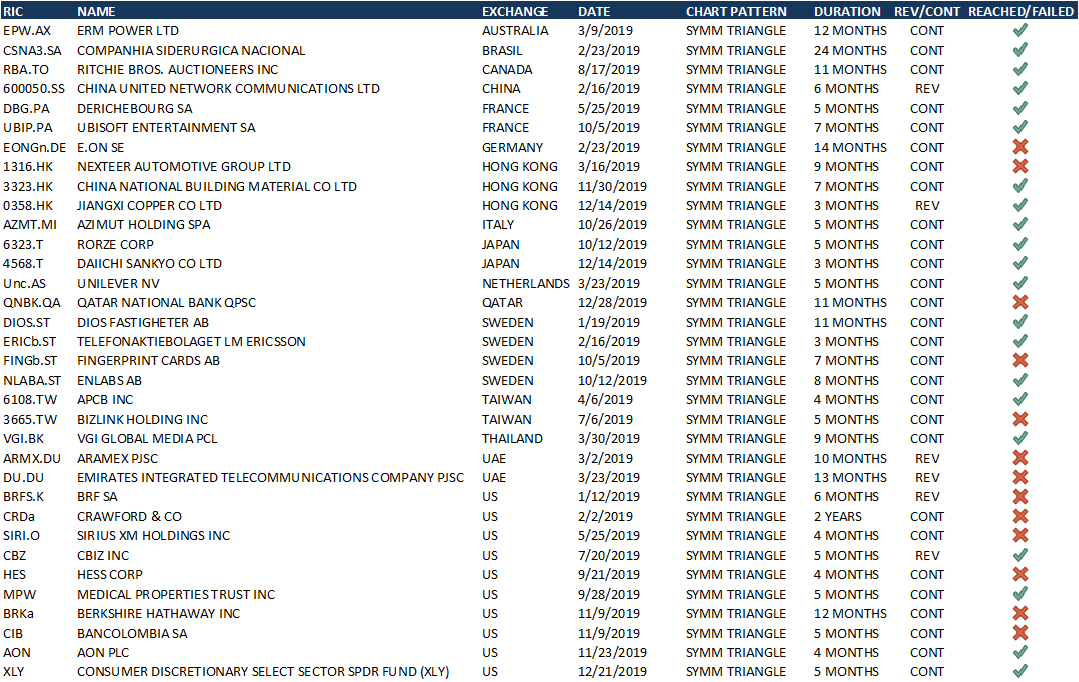Click the green checkmark in the XLY fund row
Image resolution: width=1079 pixels, height=682 pixels.
1020,671
